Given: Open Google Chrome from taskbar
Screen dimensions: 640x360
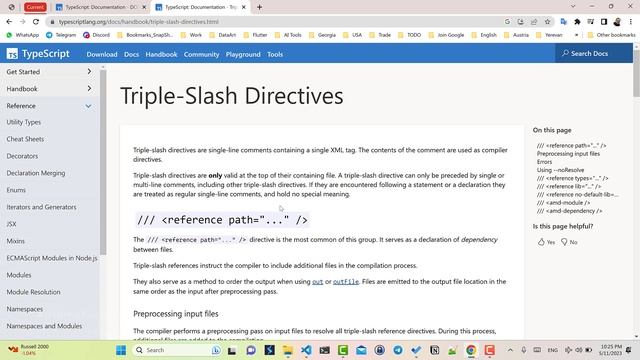Looking at the screenshot, I should coord(471,350).
